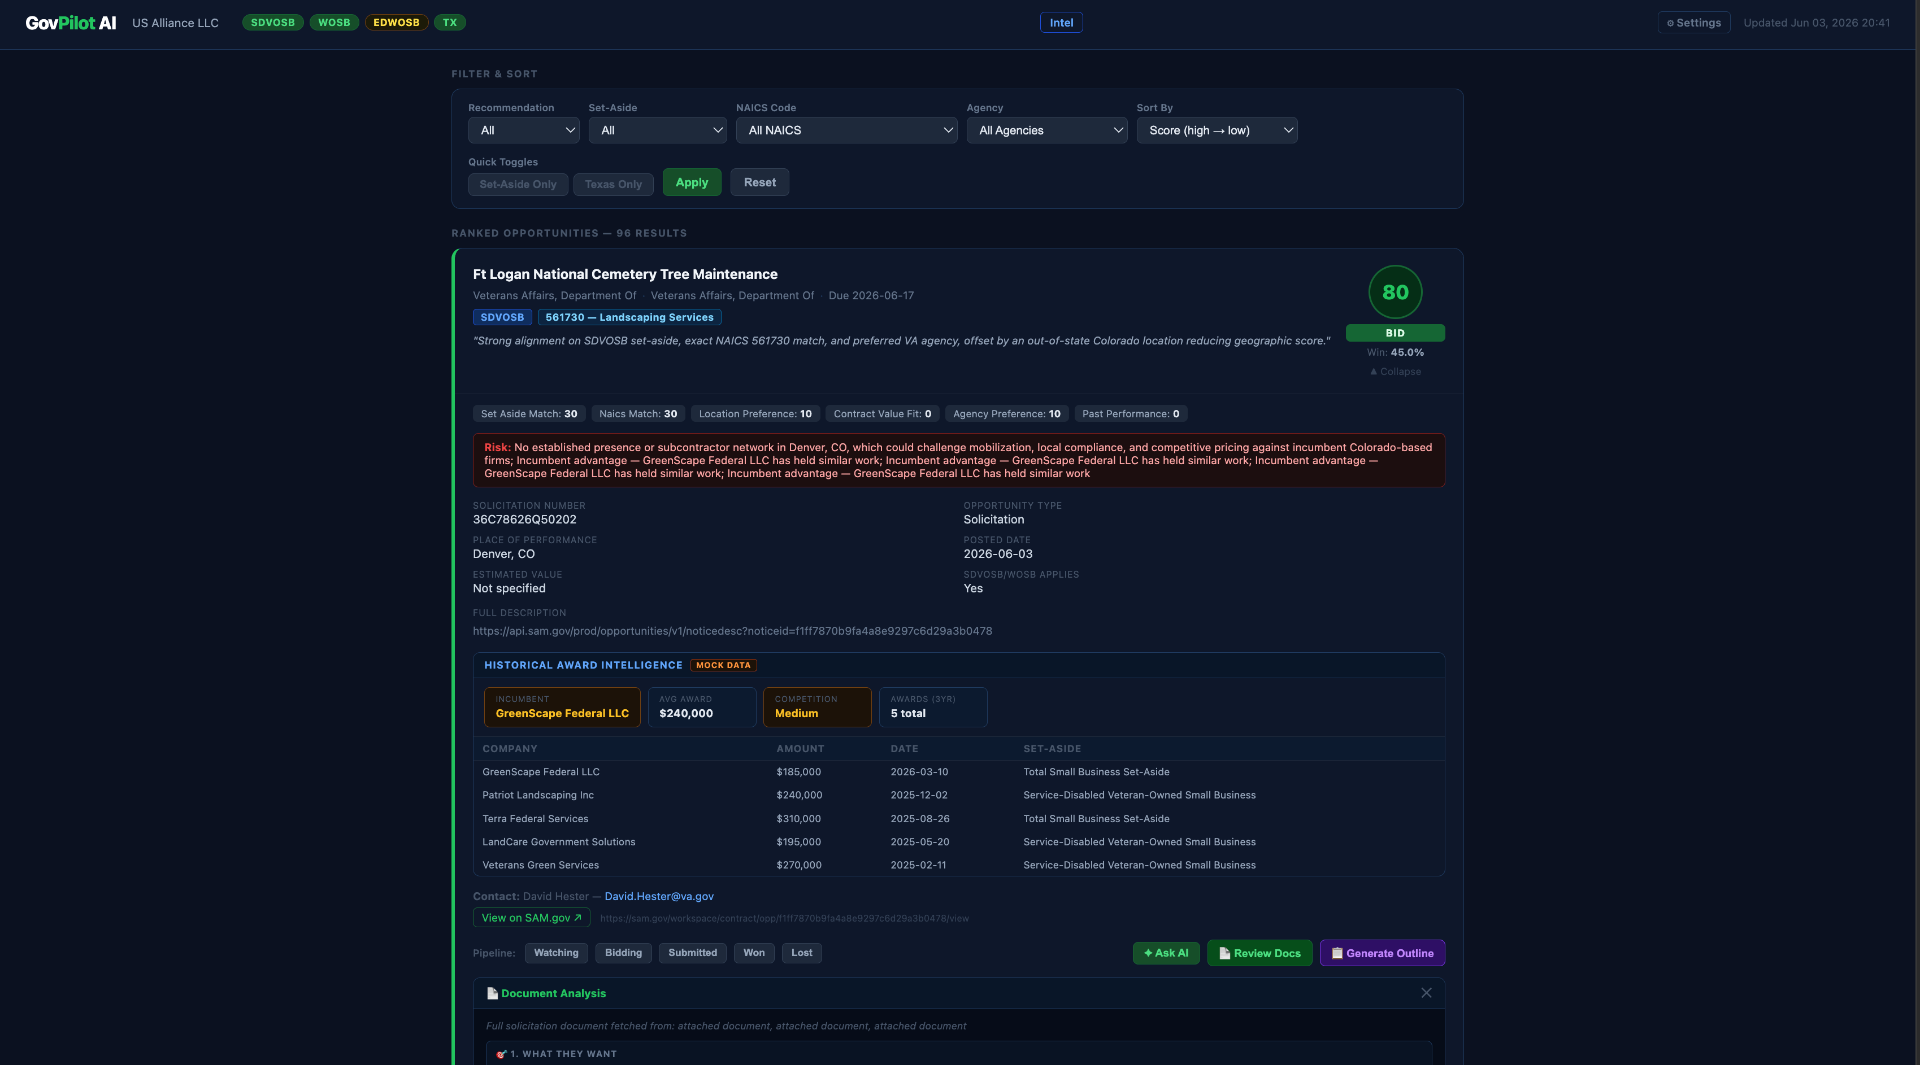Click the Awards 5 total card

(933, 707)
